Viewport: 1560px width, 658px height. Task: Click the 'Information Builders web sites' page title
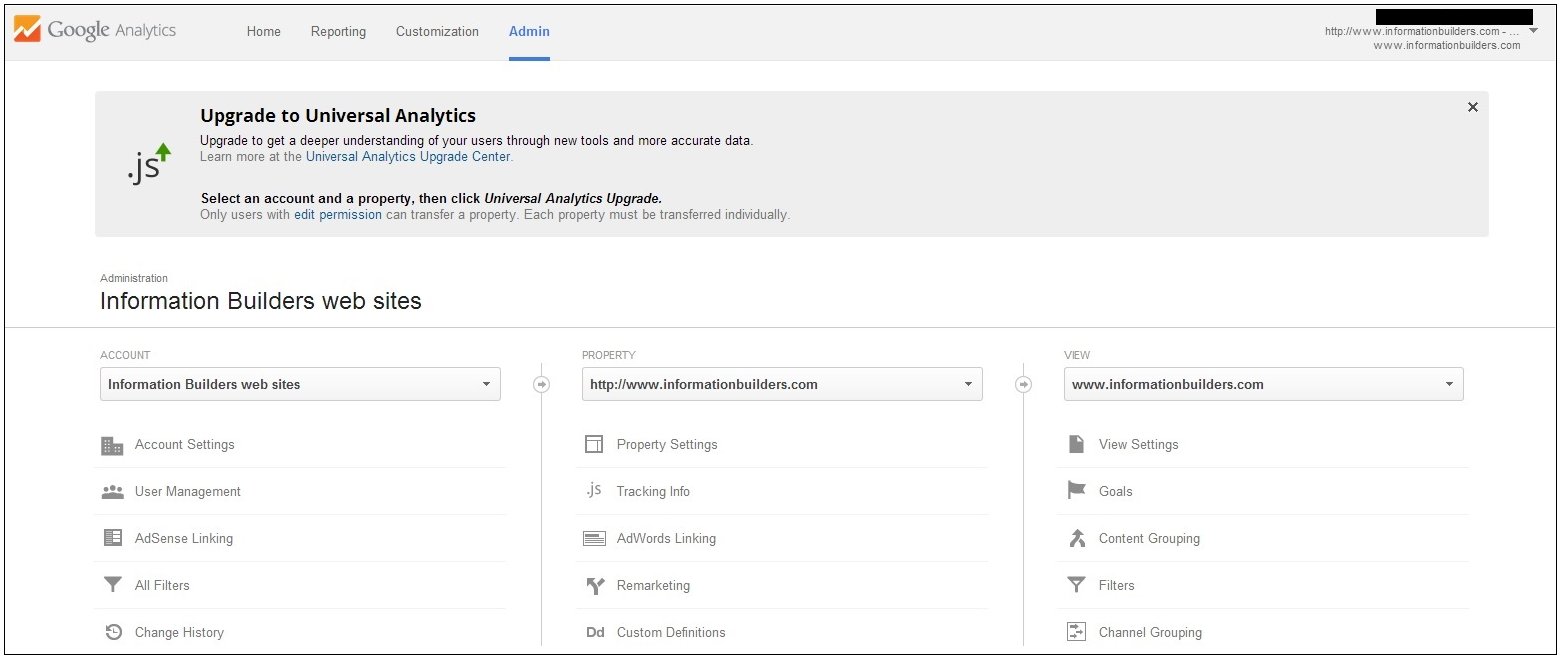261,301
